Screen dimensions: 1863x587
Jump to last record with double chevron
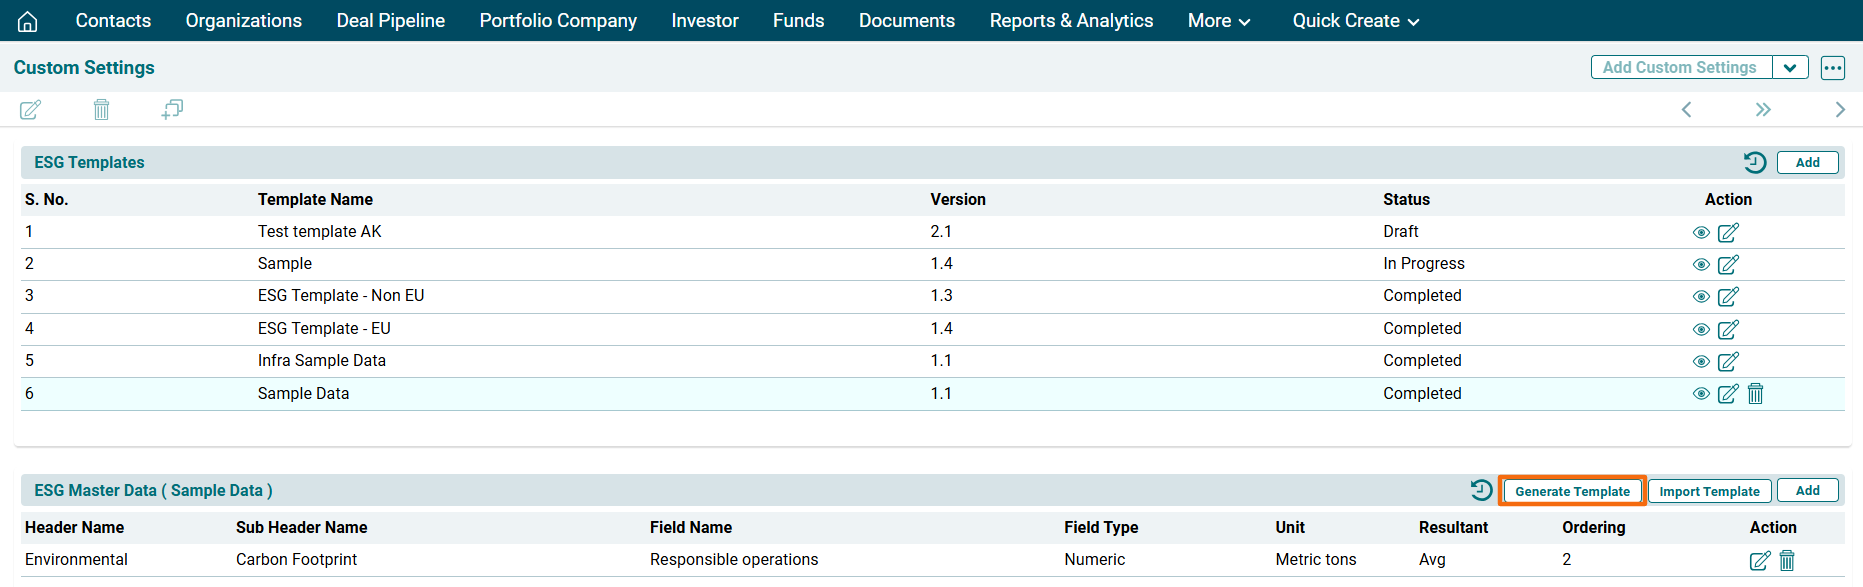click(x=1762, y=109)
